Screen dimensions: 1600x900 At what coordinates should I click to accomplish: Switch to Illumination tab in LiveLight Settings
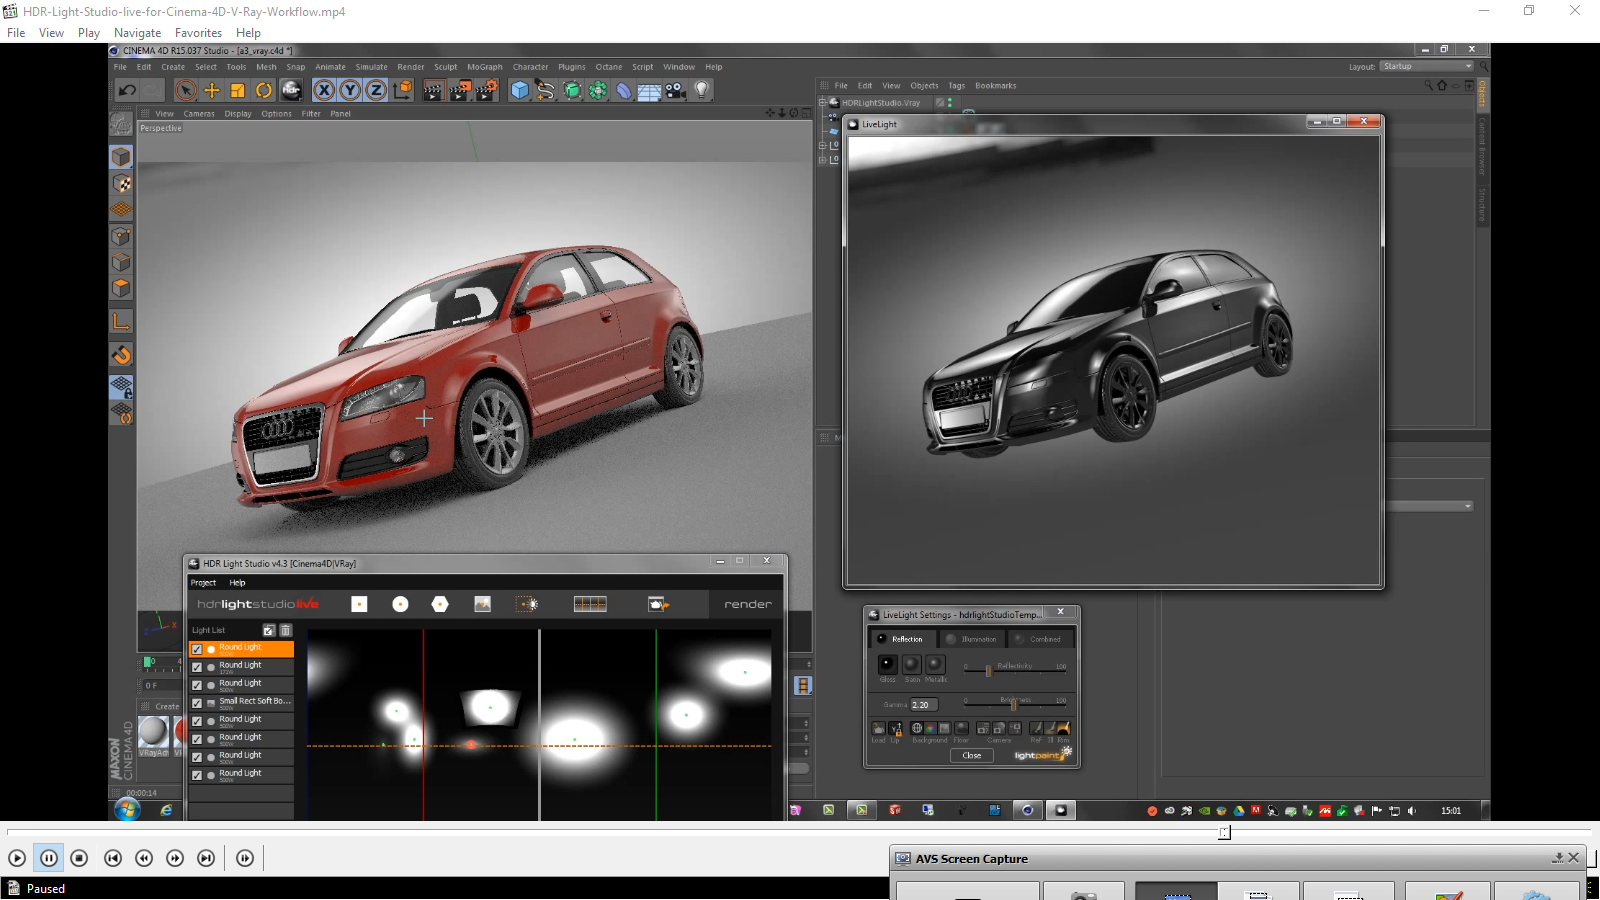point(971,639)
